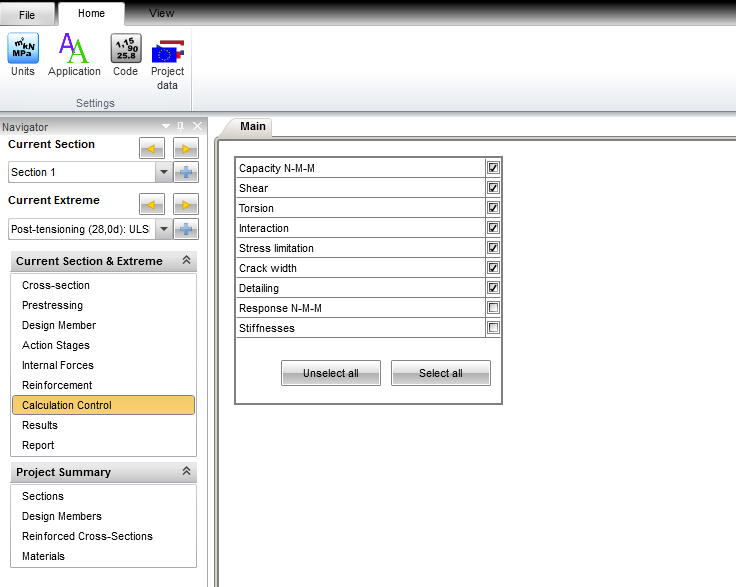Screen dimensions: 736x587
Task: Pin the Navigator panel
Action: click(181, 127)
